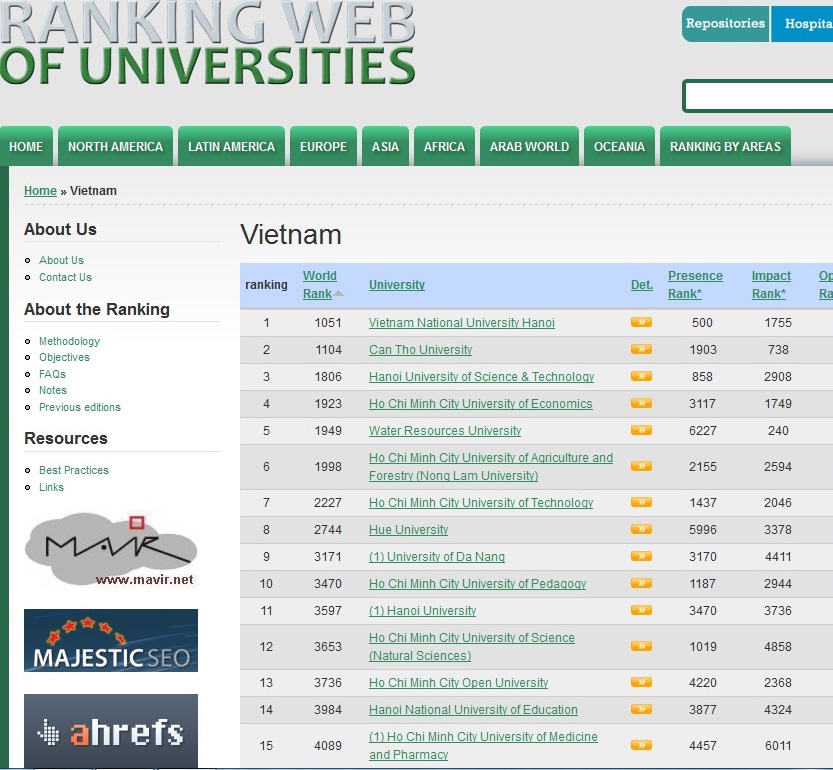Sort table by University column
833x770 pixels.
coord(397,285)
